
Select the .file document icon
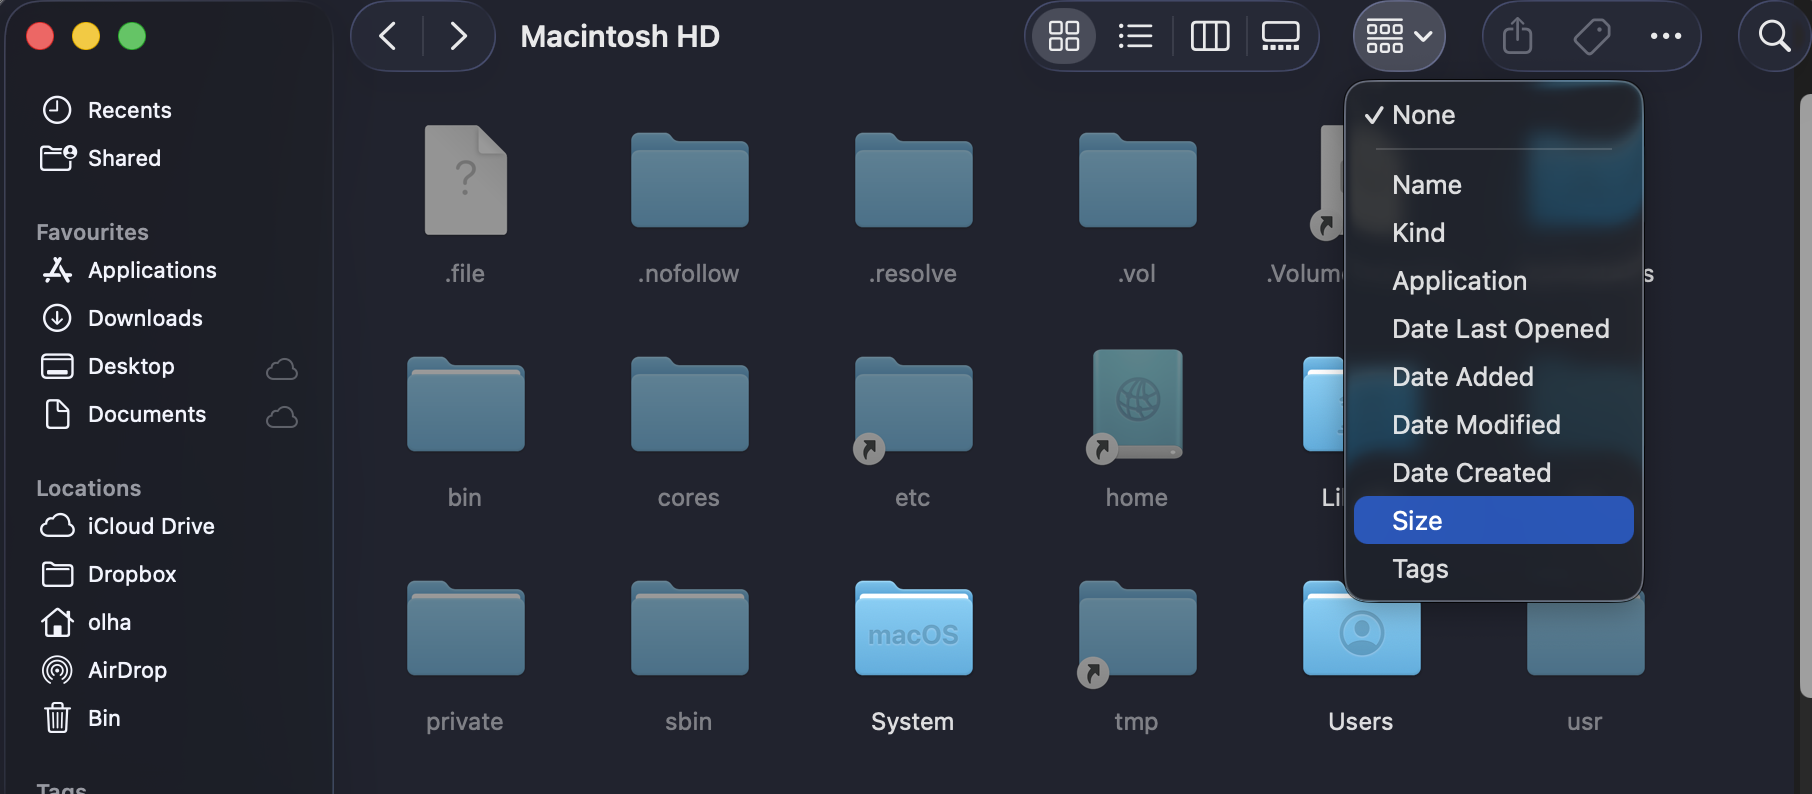click(x=466, y=180)
